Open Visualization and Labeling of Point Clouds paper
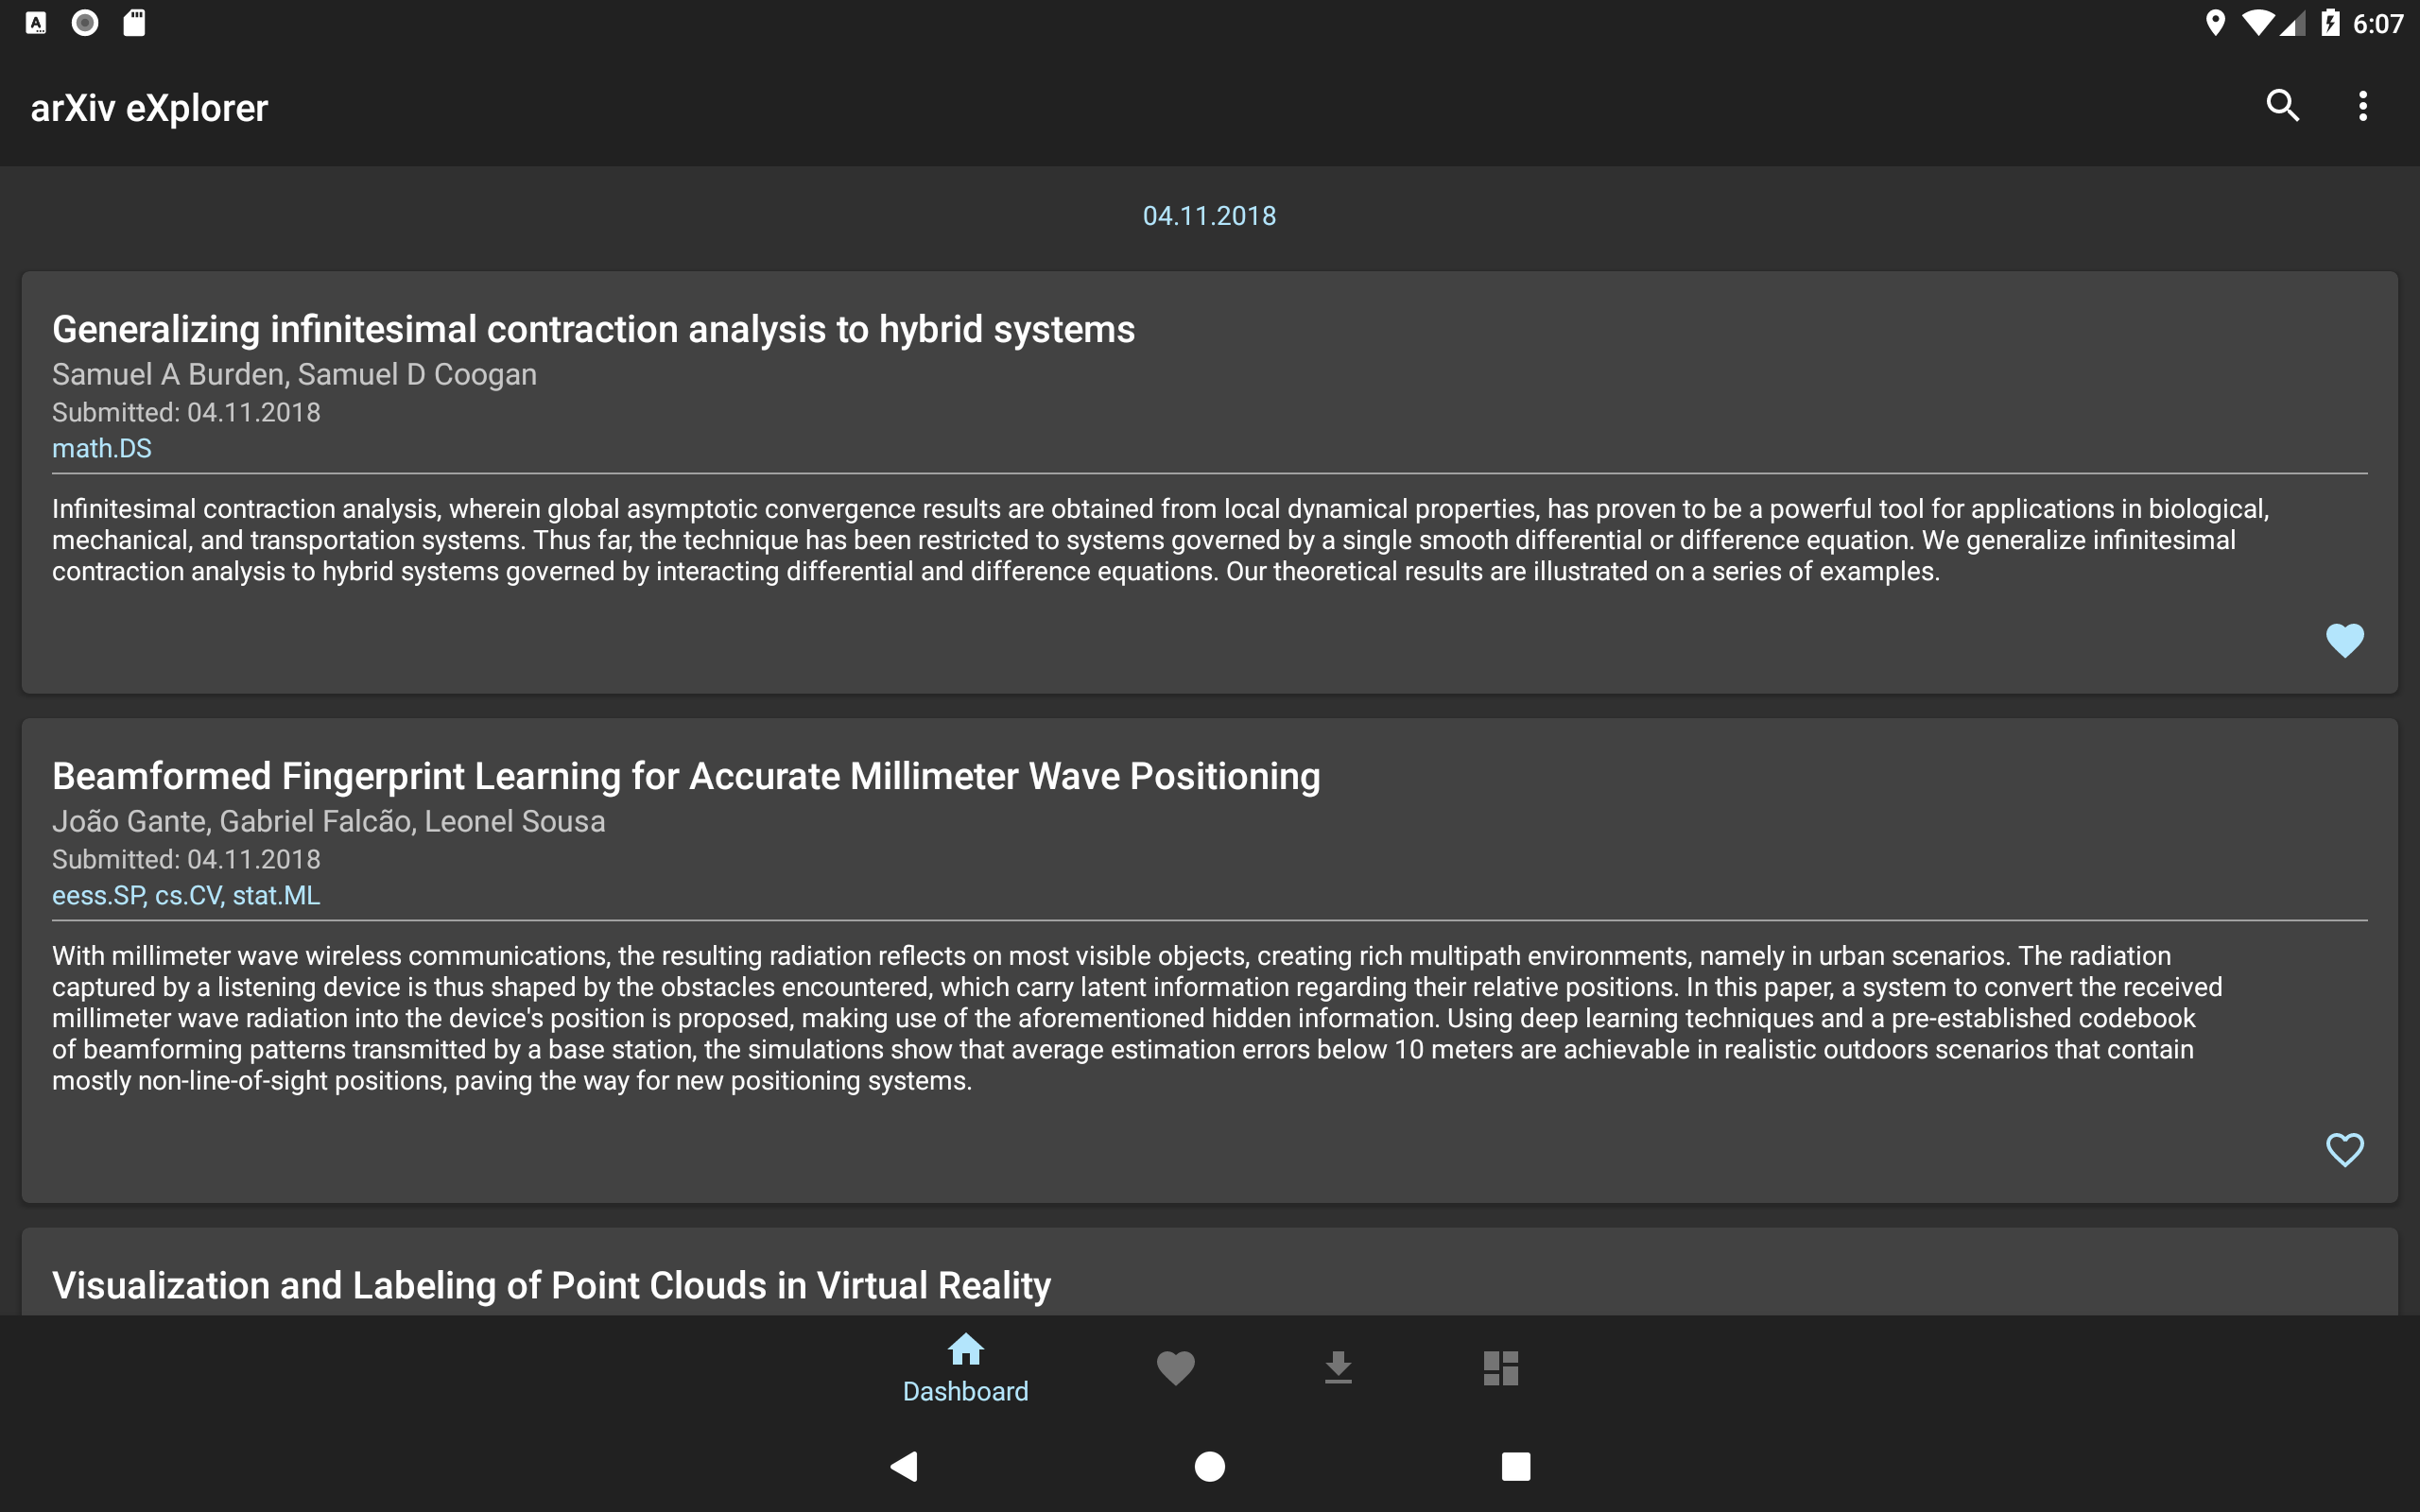 [x=551, y=1285]
